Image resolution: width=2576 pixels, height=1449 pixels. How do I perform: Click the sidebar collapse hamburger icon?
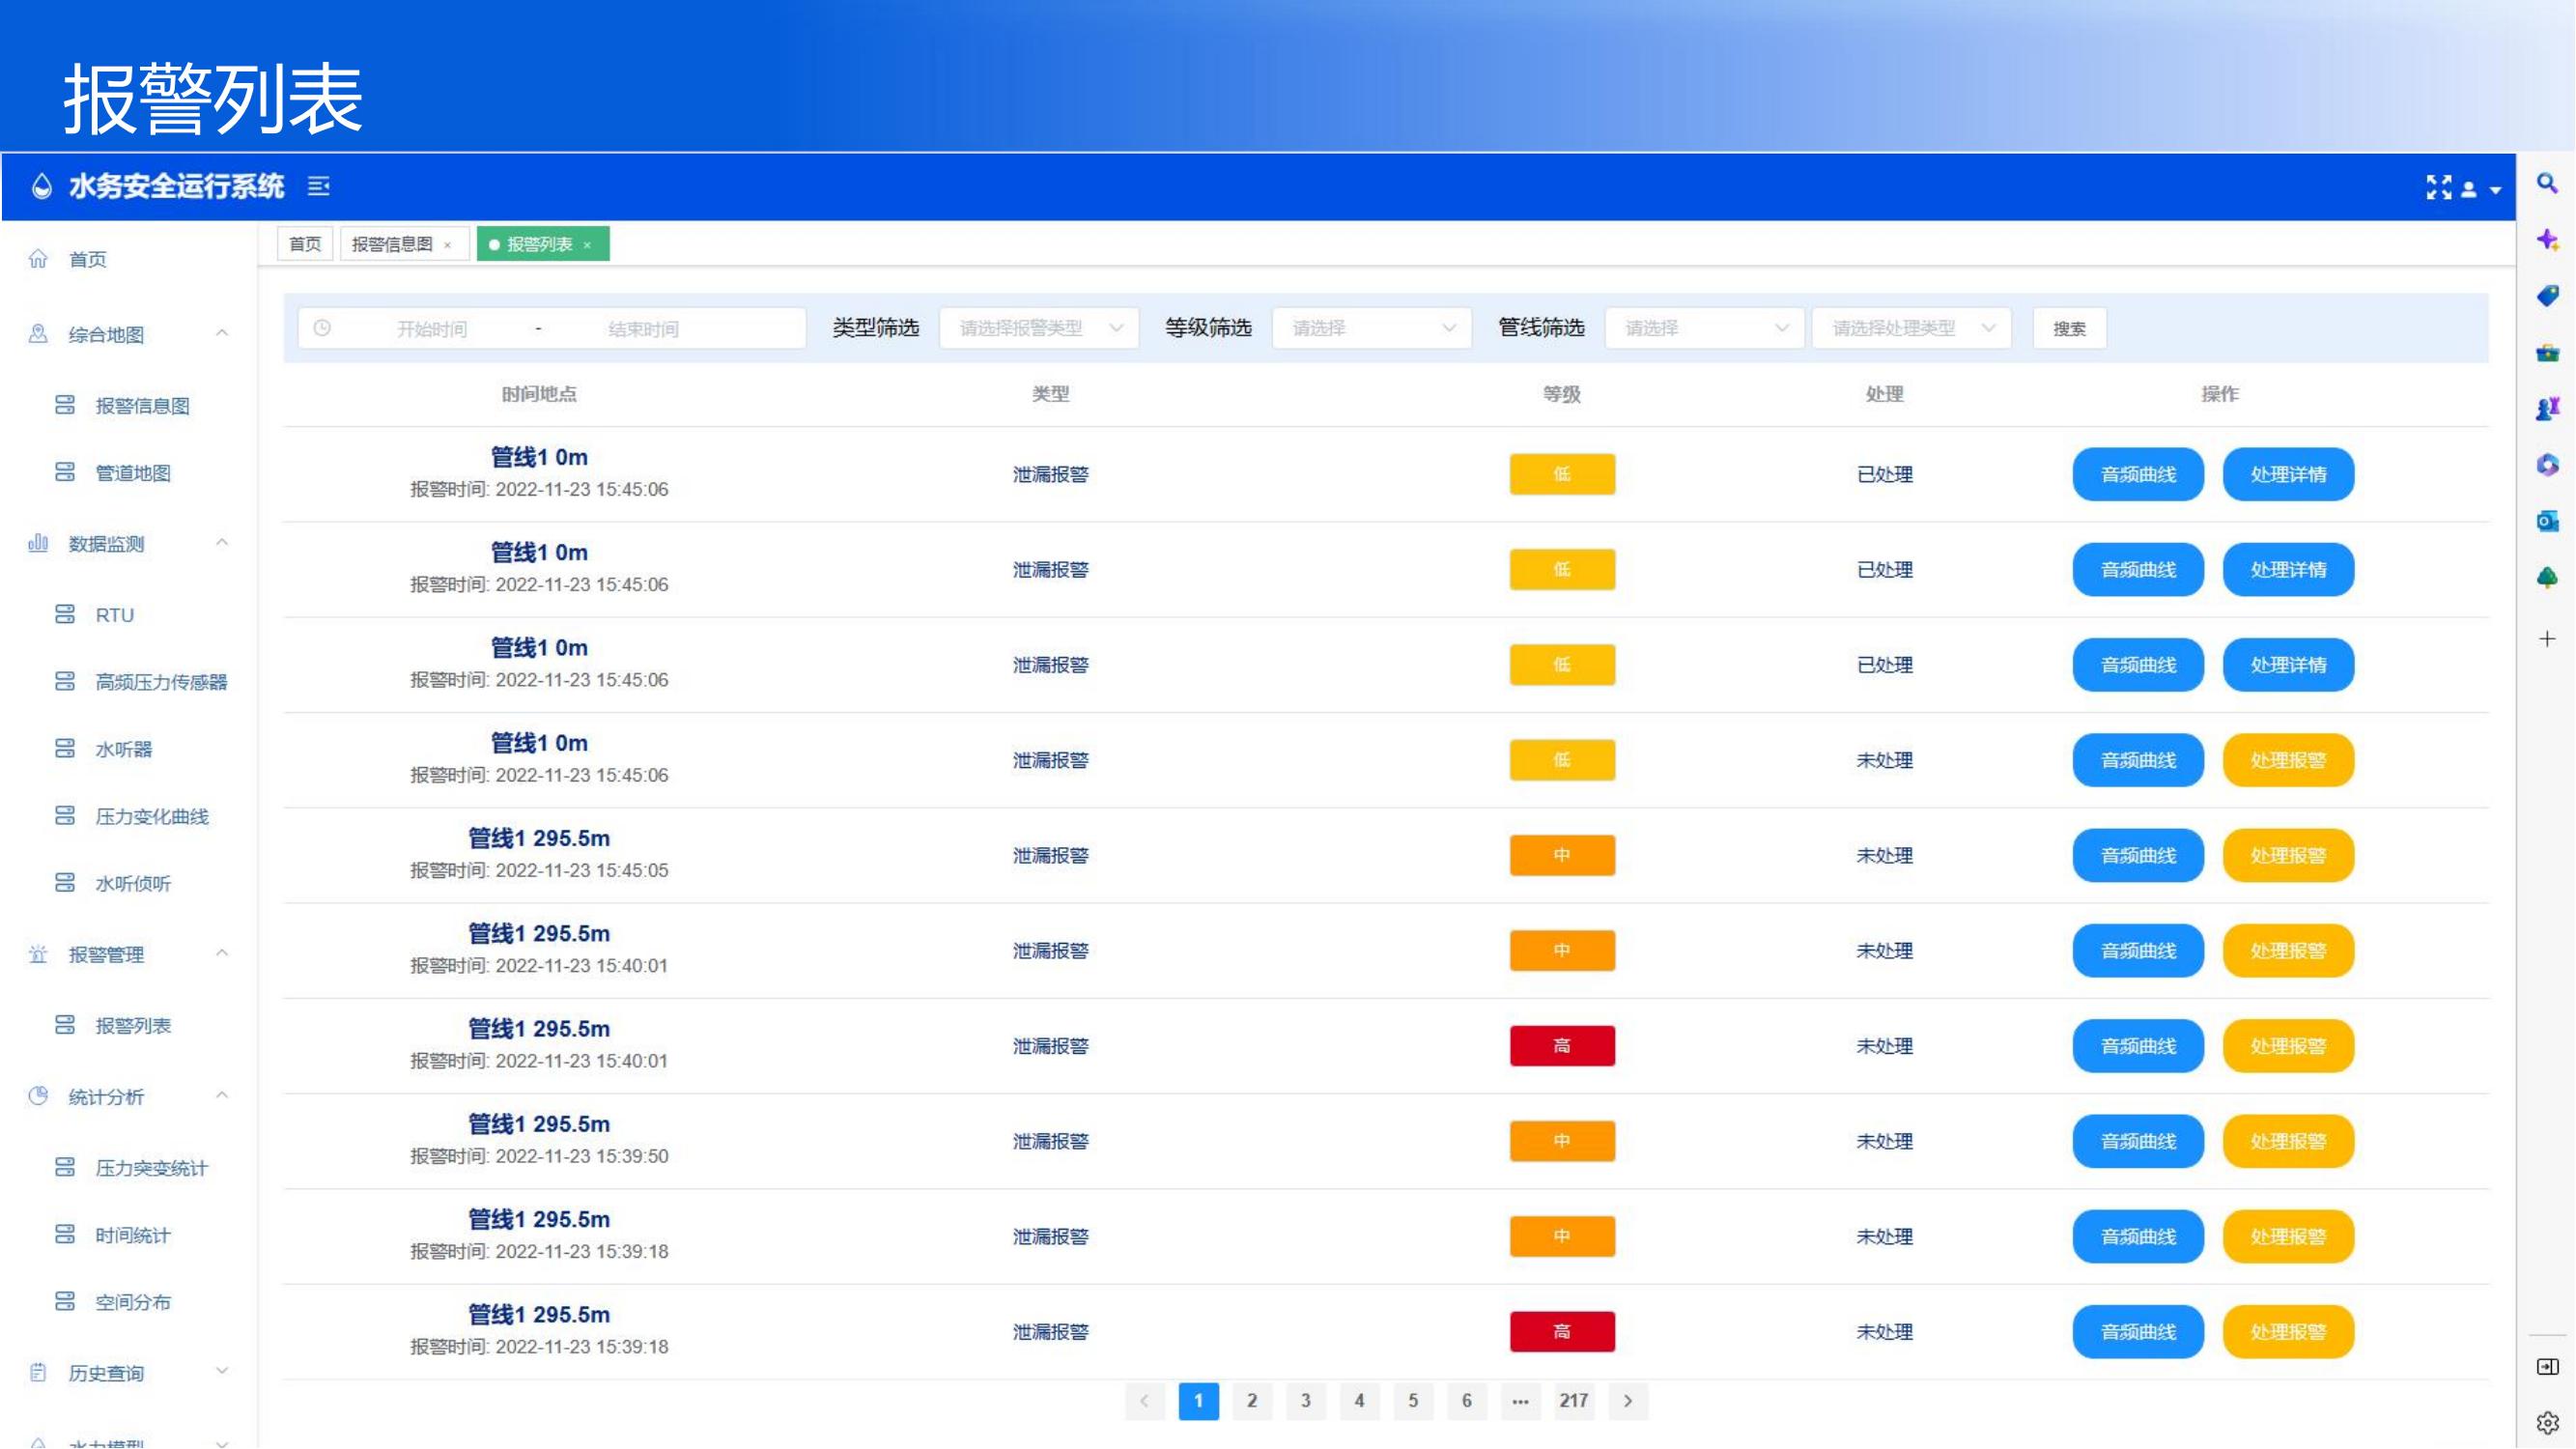point(318,186)
